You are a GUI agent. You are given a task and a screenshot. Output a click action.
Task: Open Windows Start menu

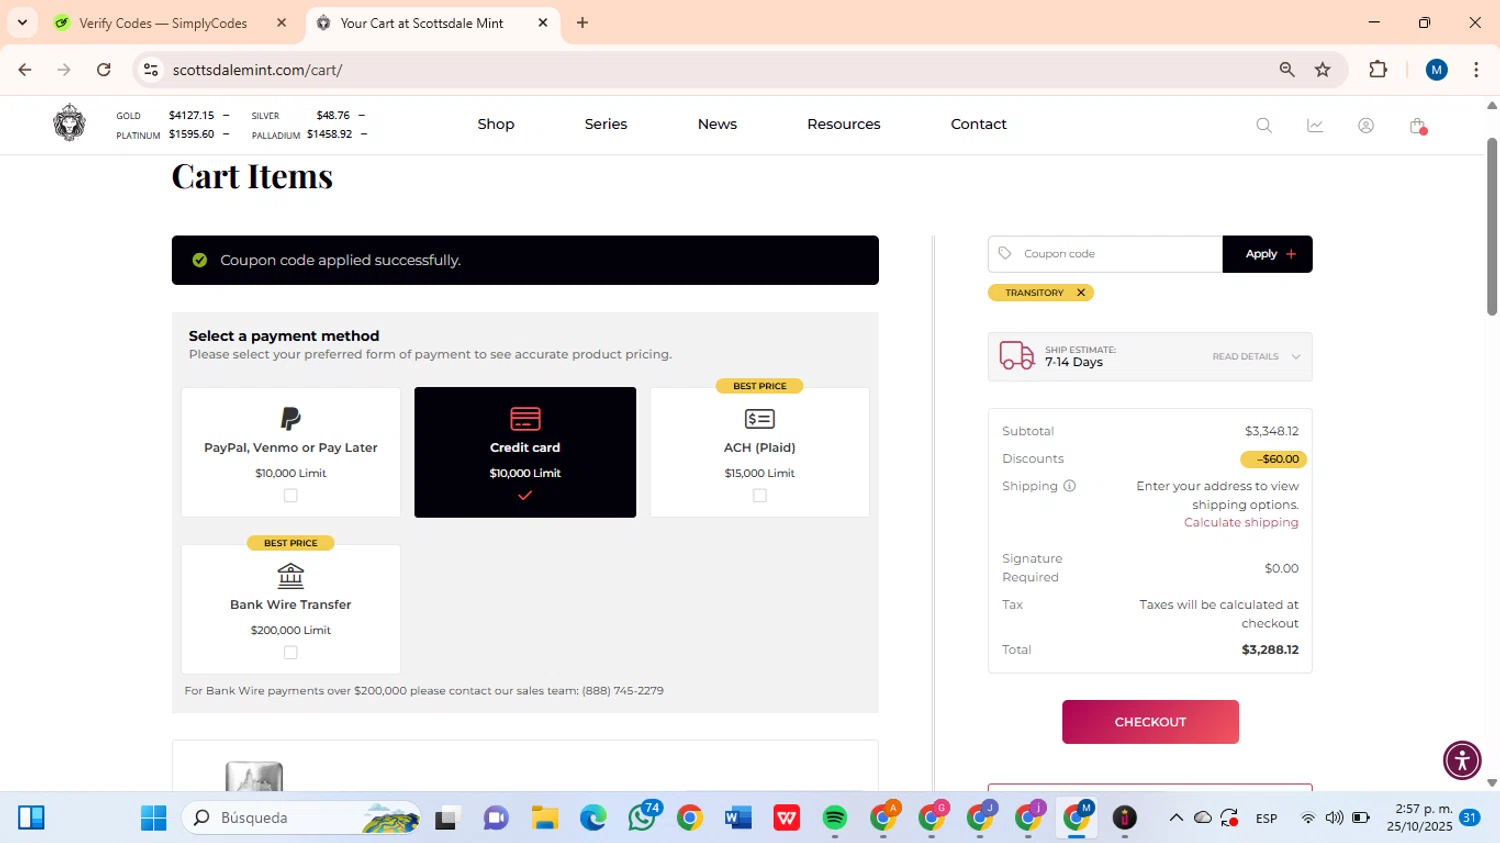pyautogui.click(x=154, y=818)
